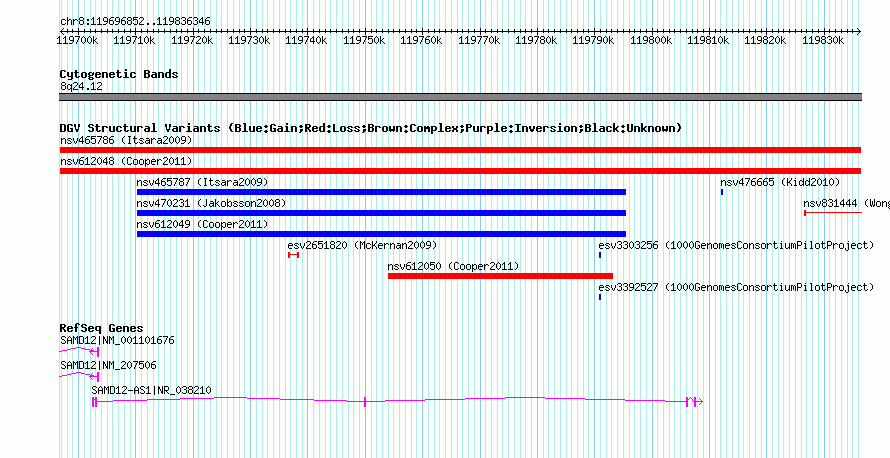Screen dimensions: 890x458
Task: Click the 119820k ruler label
Action: coord(766,40)
